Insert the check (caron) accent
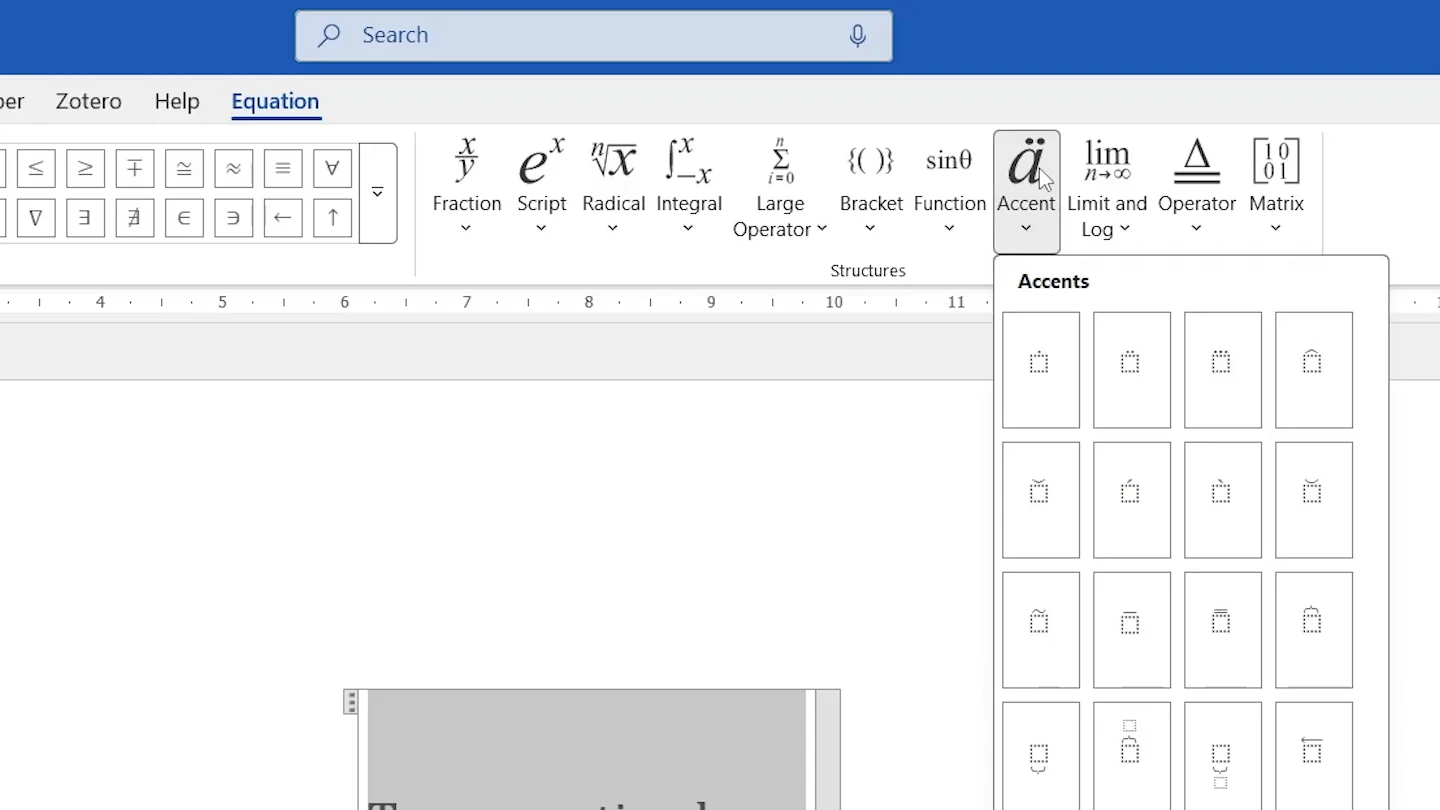 point(1041,500)
